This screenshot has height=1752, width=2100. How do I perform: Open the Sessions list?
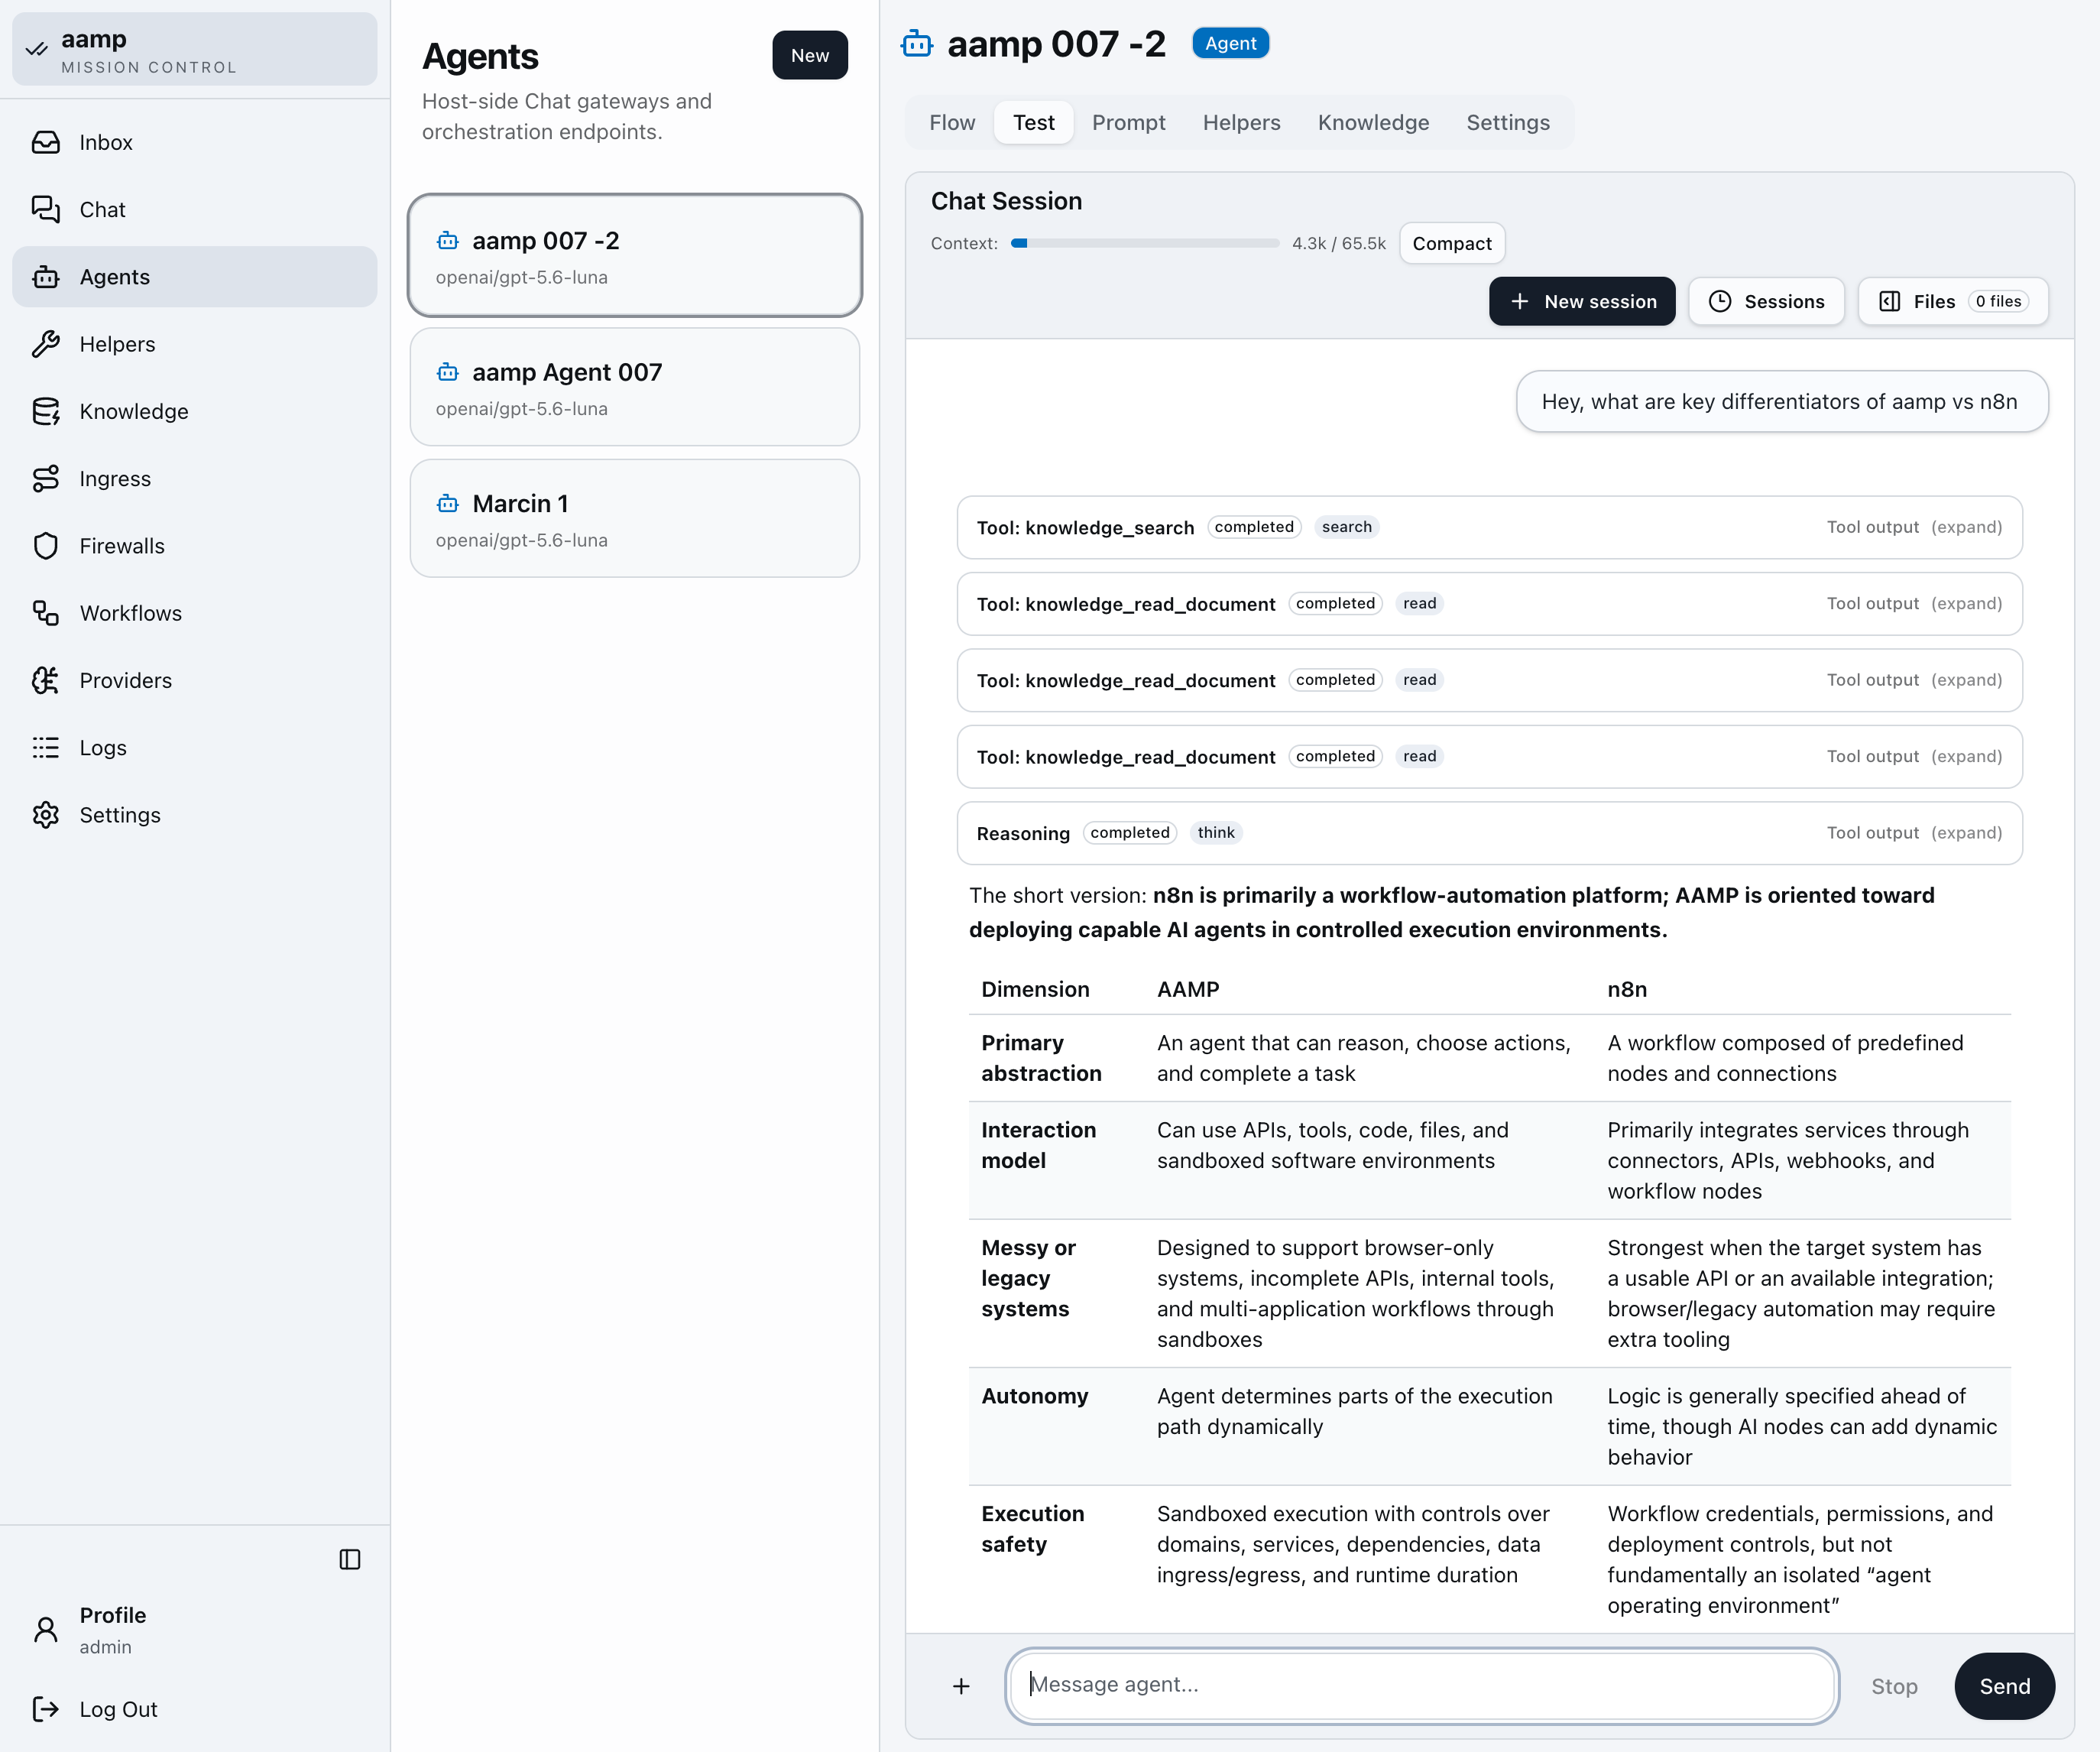coord(1766,301)
